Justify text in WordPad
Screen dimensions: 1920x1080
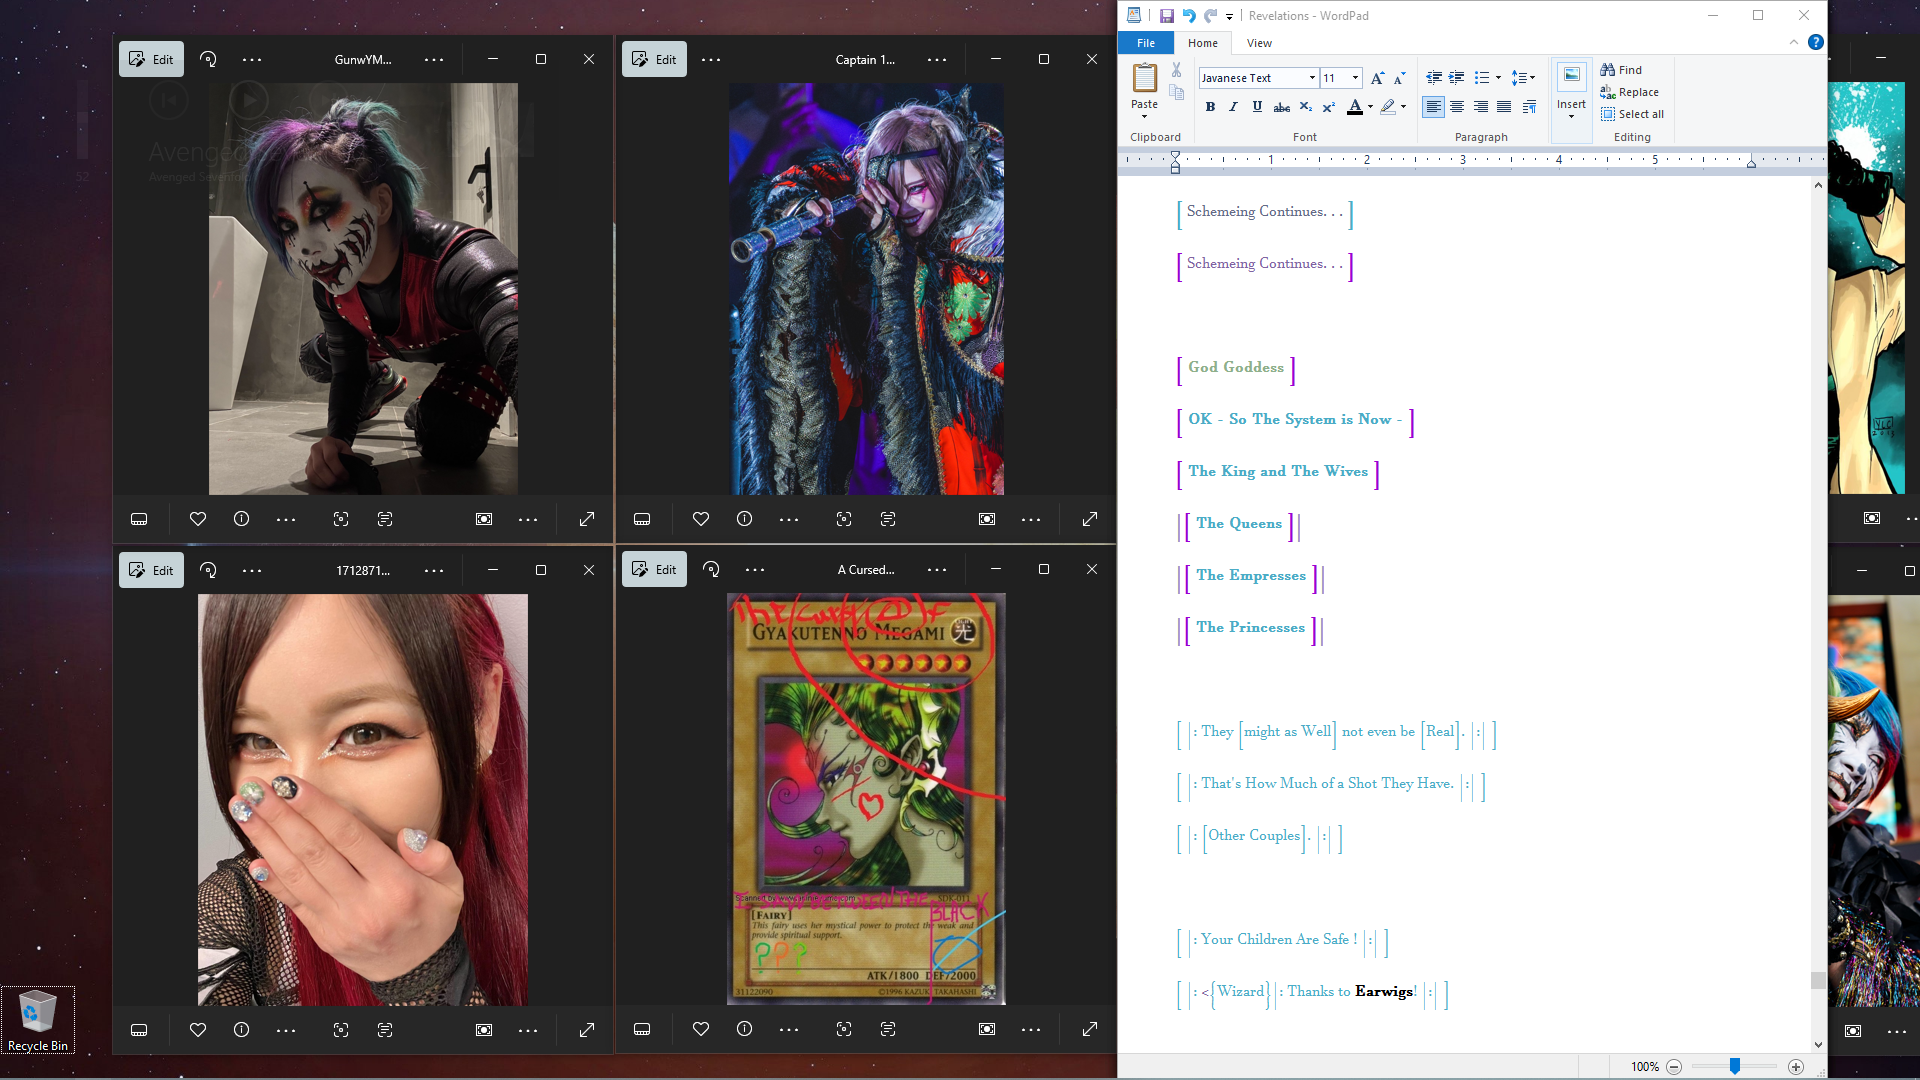[x=1504, y=107]
